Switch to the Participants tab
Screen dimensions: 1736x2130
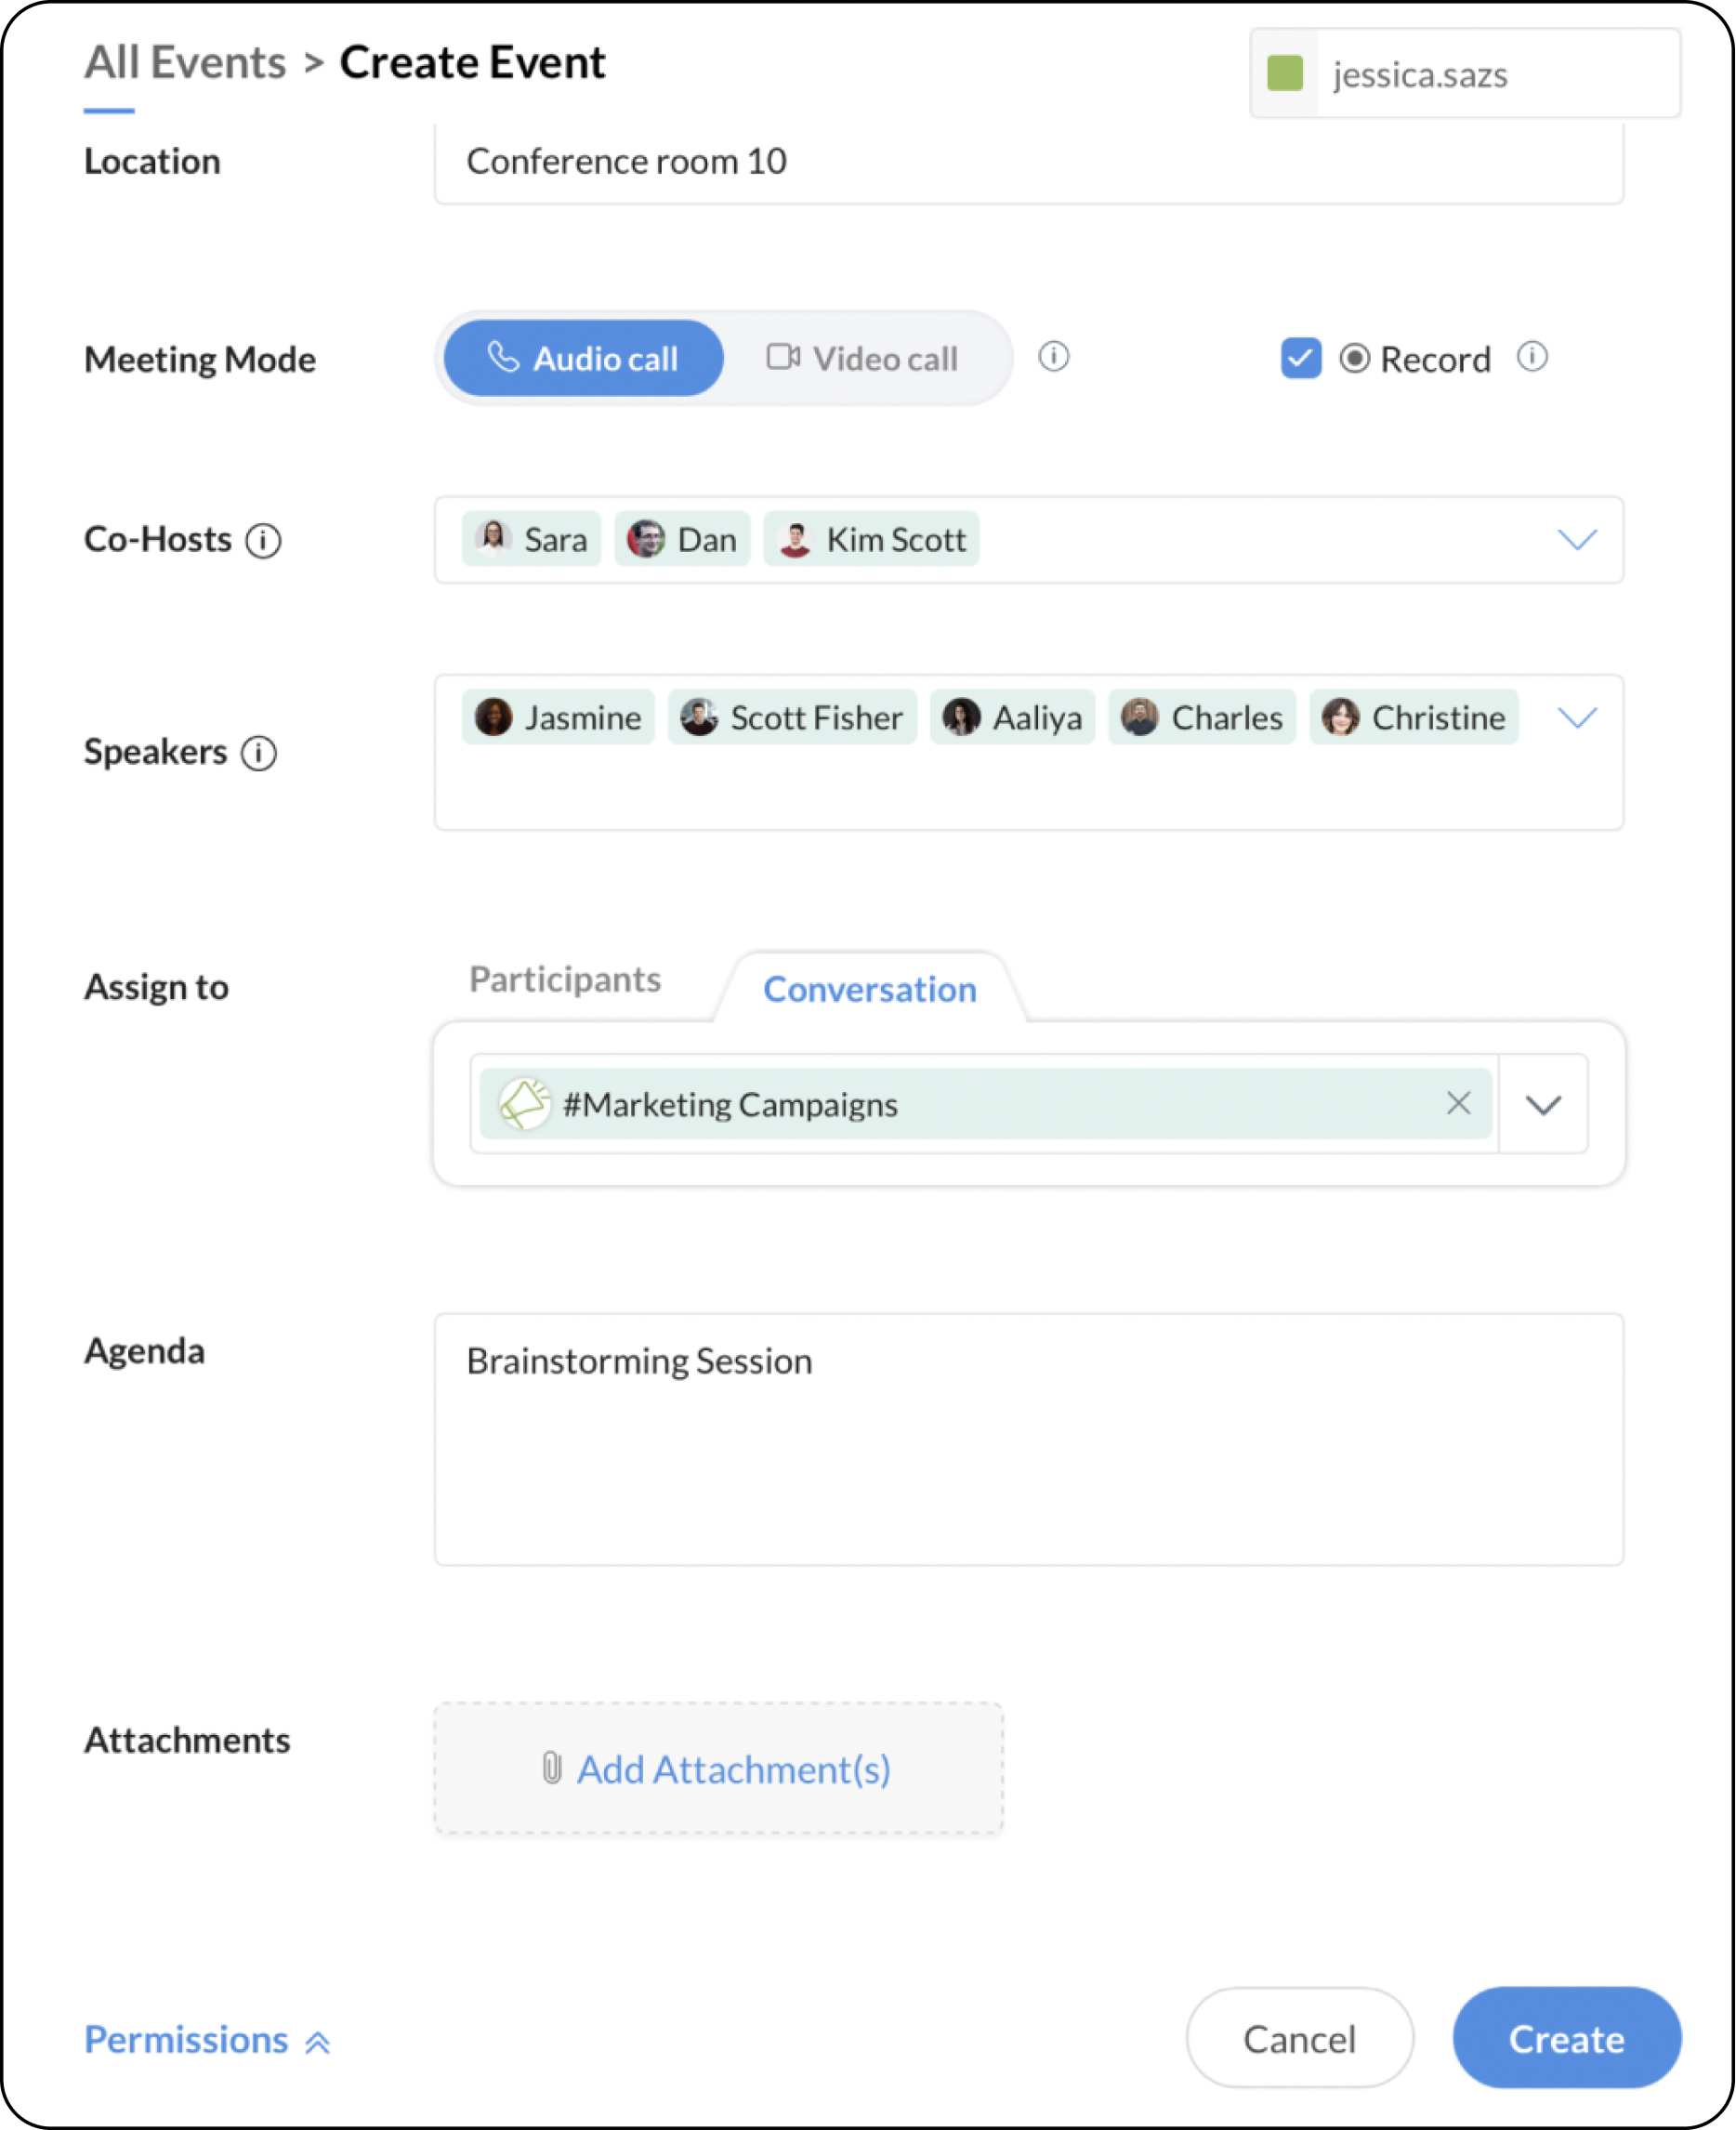(565, 979)
